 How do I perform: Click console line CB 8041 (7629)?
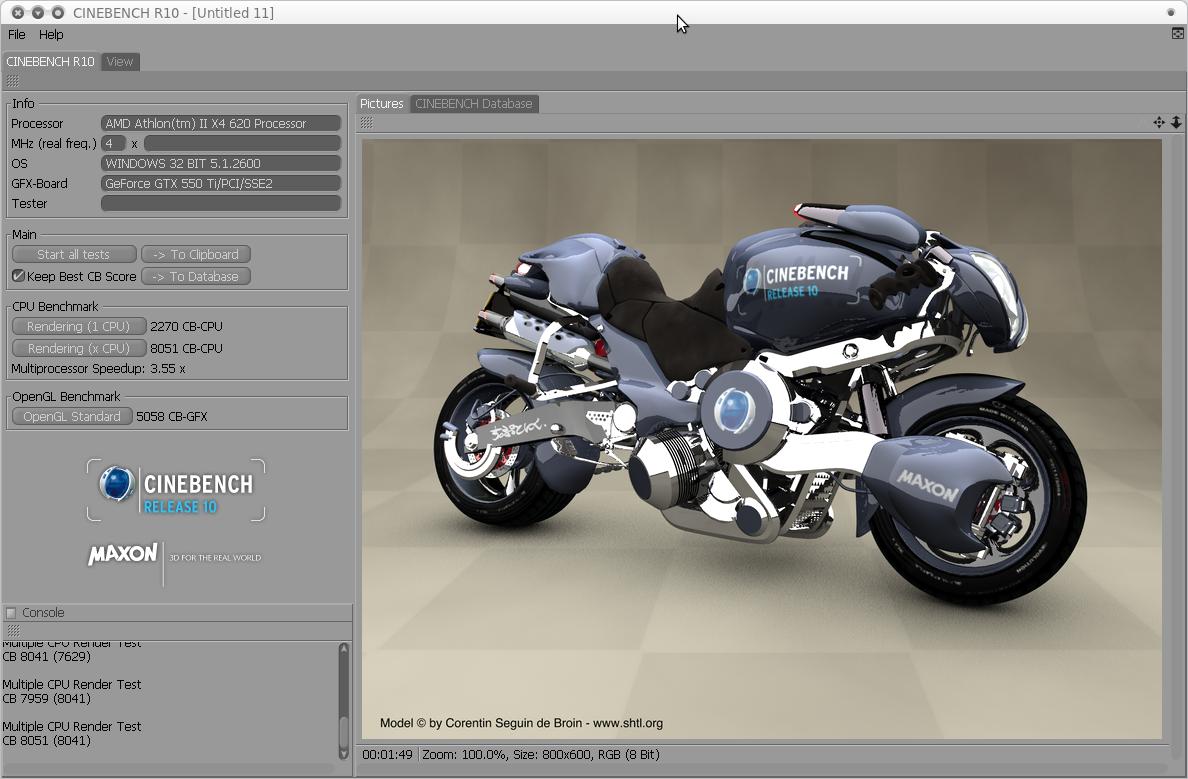click(x=47, y=656)
